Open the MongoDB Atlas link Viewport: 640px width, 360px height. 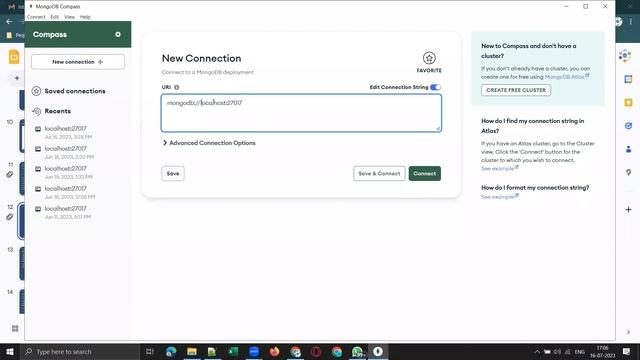(567, 77)
